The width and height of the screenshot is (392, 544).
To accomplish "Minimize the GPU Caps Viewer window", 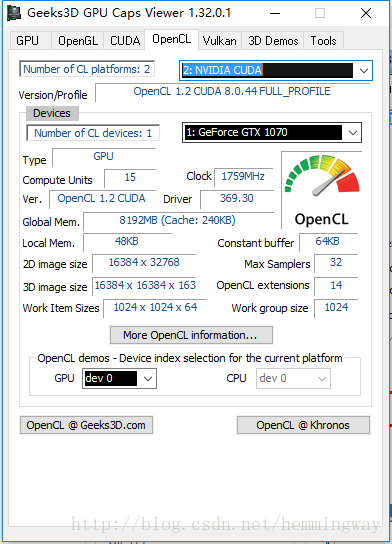I will pos(275,14).
